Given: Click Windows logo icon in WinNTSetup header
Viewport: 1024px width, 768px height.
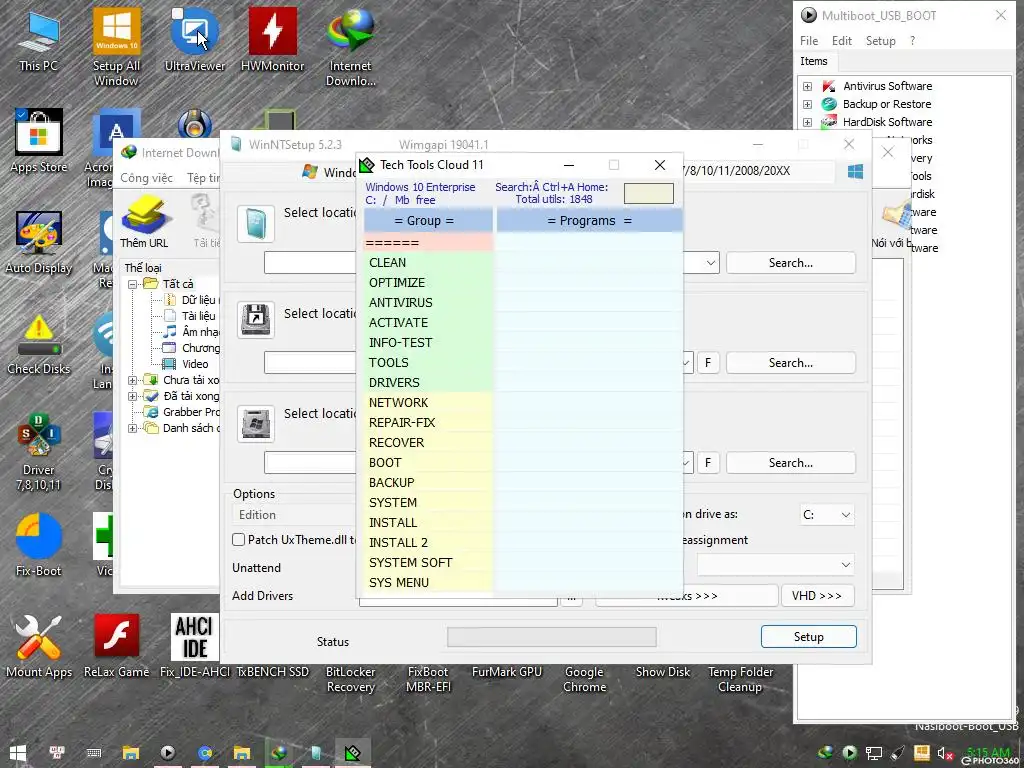Looking at the screenshot, I should pos(855,171).
